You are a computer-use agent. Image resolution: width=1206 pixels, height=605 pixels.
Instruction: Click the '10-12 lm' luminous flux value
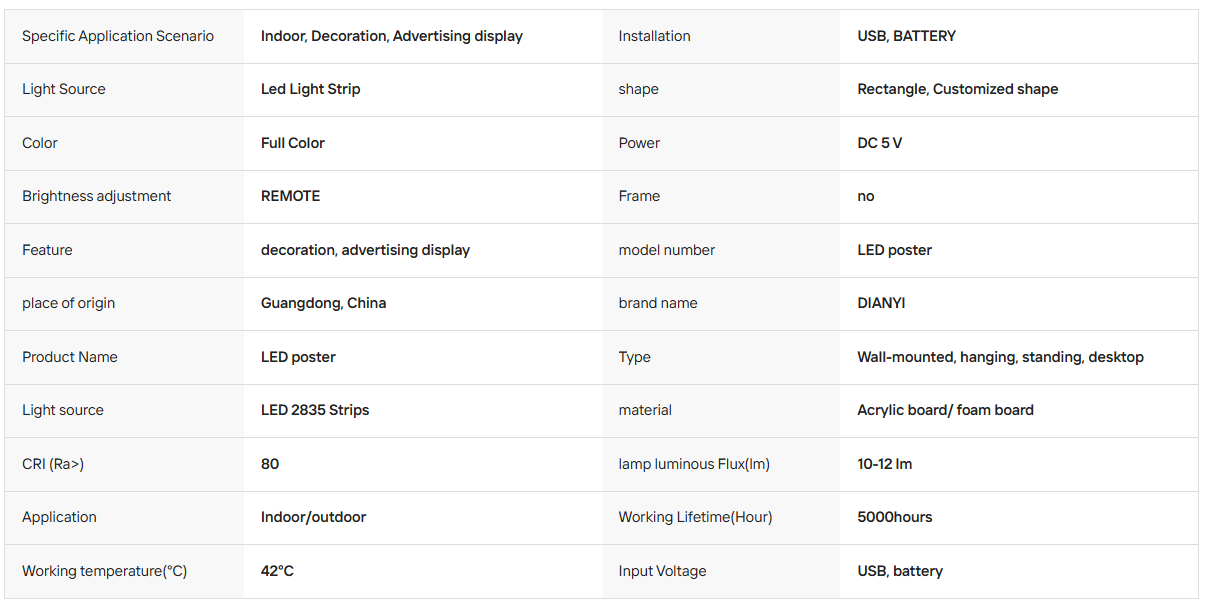point(885,464)
